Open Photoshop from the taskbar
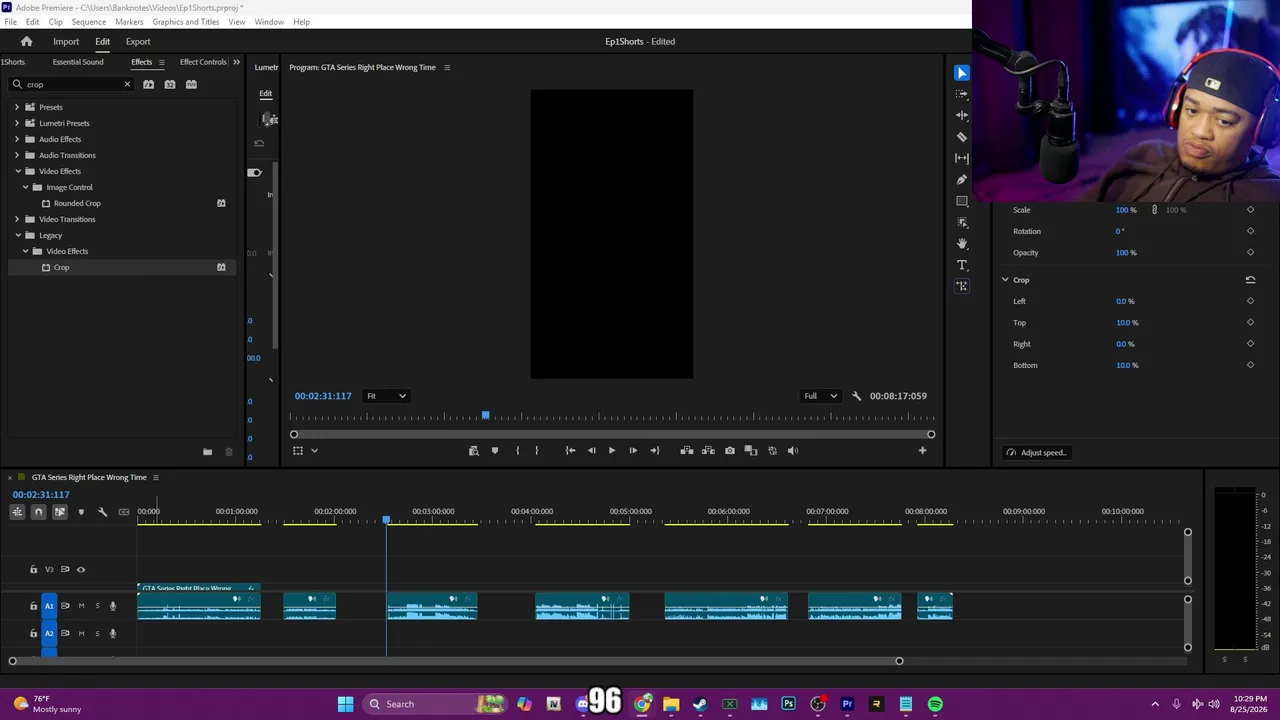The width and height of the screenshot is (1280, 720). [x=788, y=704]
